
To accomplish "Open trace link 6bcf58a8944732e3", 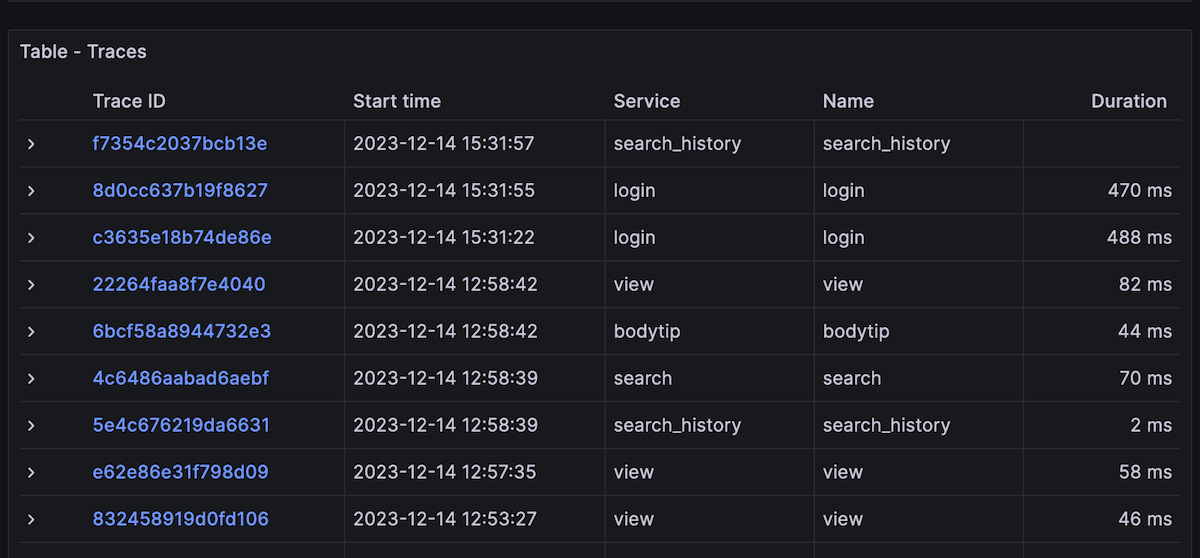I will click(x=181, y=332).
